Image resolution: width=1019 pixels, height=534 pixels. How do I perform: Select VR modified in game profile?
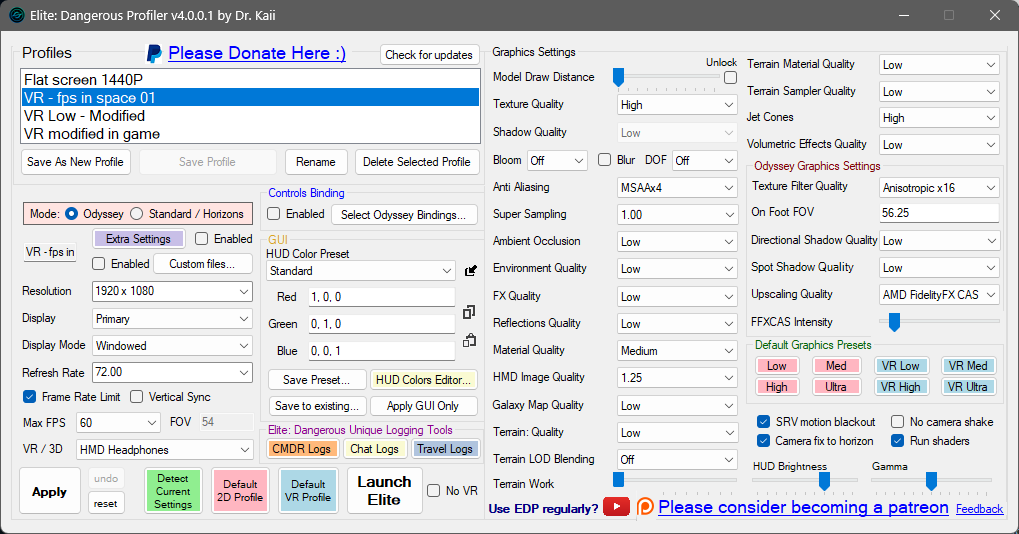[x=250, y=134]
